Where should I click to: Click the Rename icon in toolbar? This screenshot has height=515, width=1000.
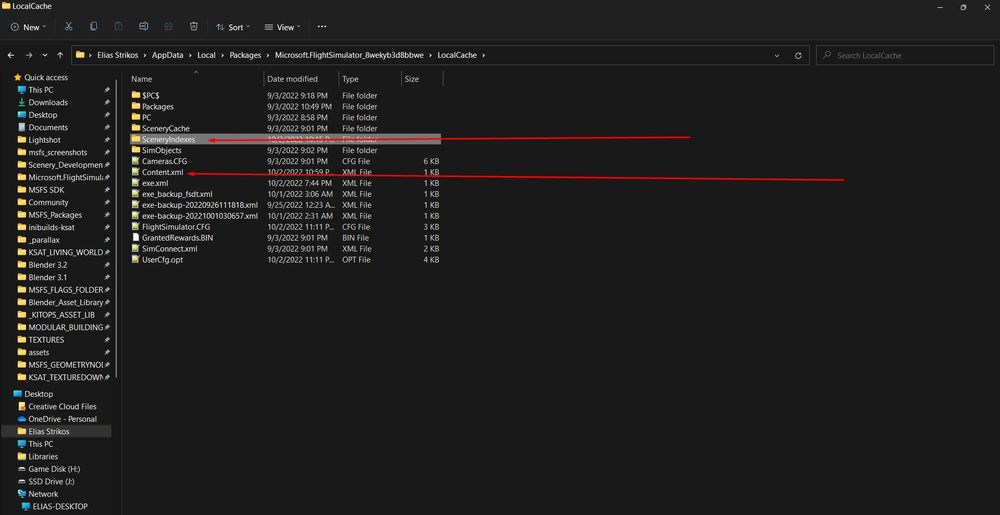[x=144, y=27]
